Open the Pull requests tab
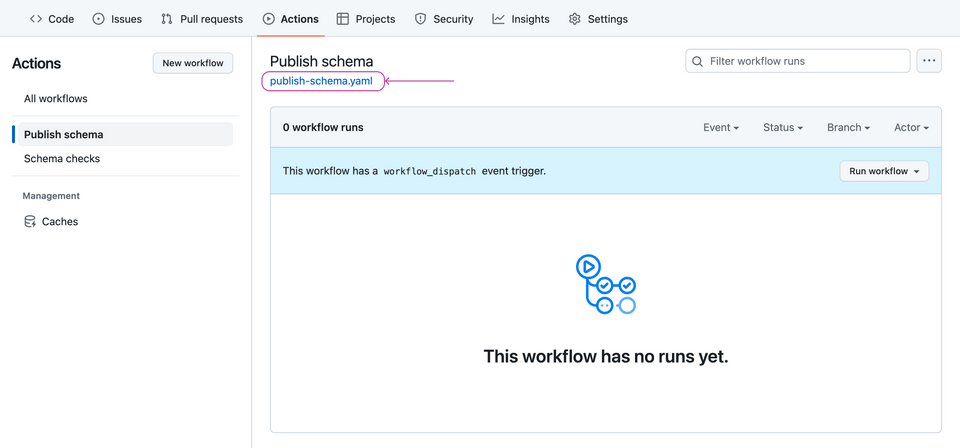The width and height of the screenshot is (960, 448). pyautogui.click(x=202, y=19)
